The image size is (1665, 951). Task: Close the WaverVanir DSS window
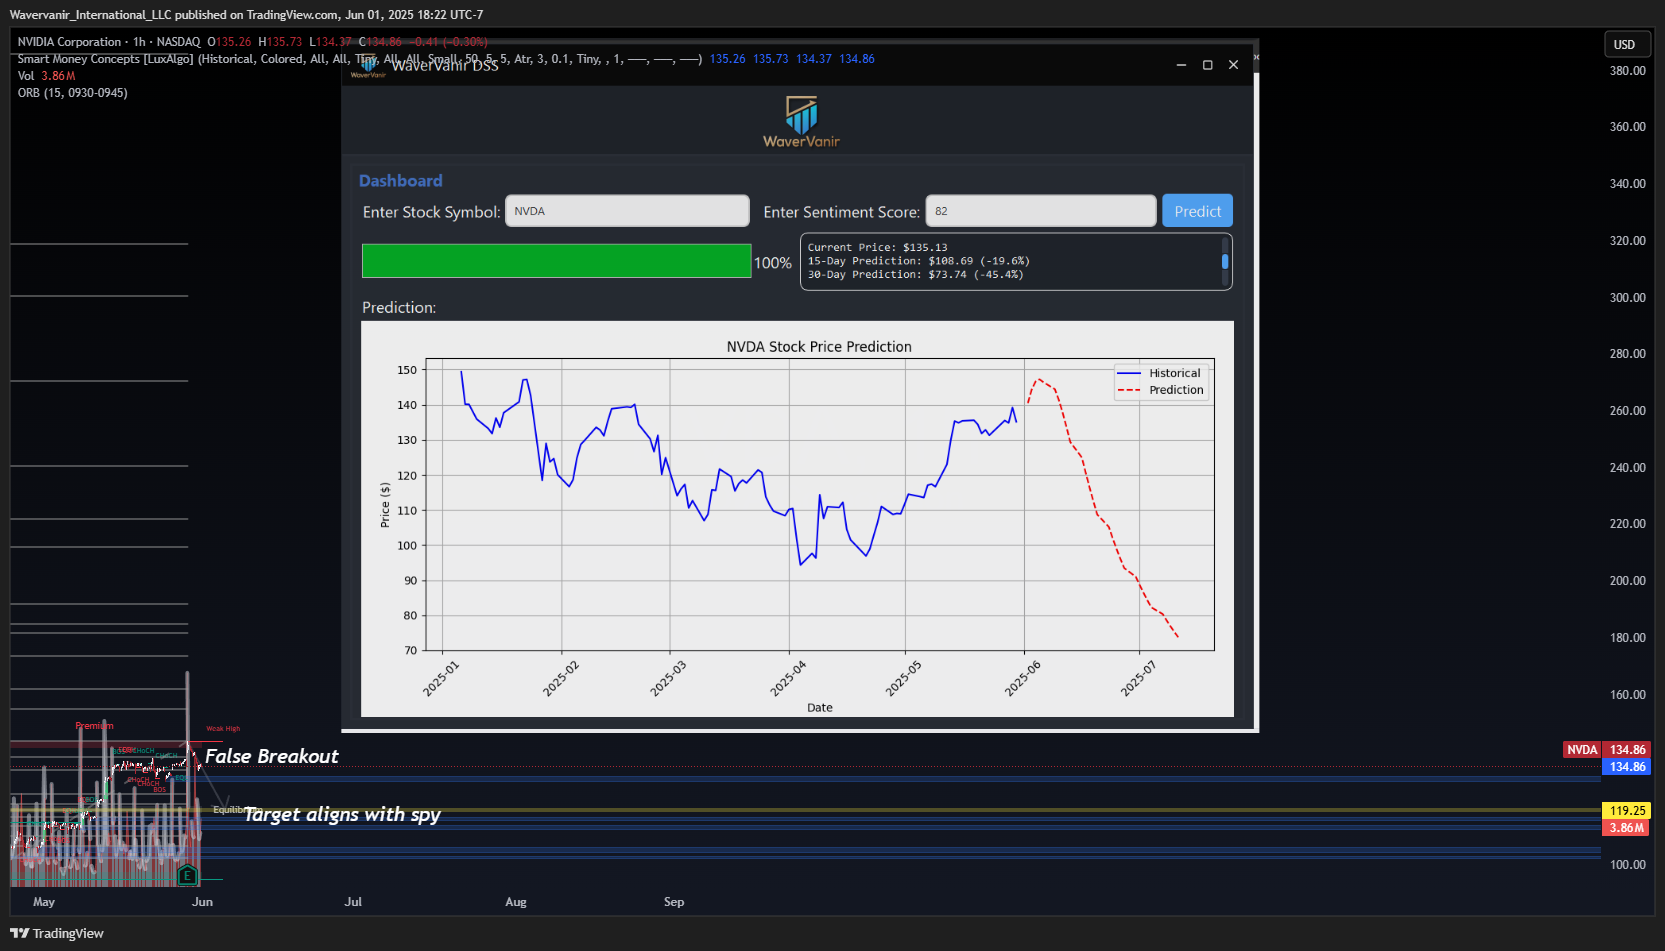tap(1233, 65)
